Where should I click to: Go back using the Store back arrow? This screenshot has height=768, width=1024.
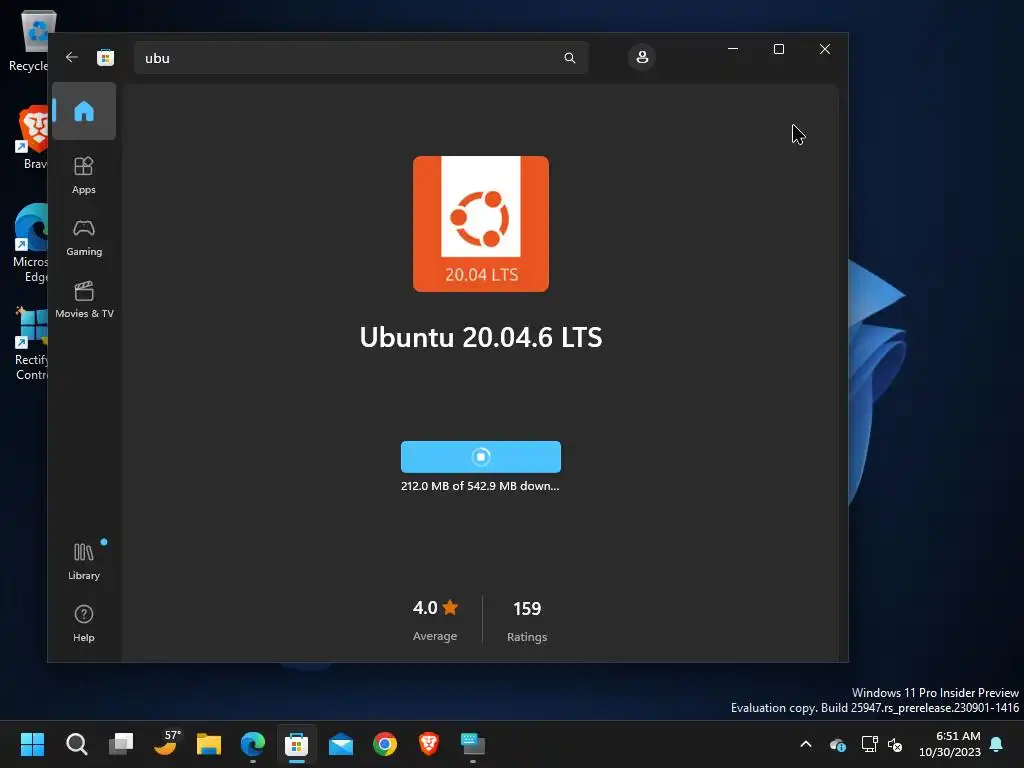72,57
